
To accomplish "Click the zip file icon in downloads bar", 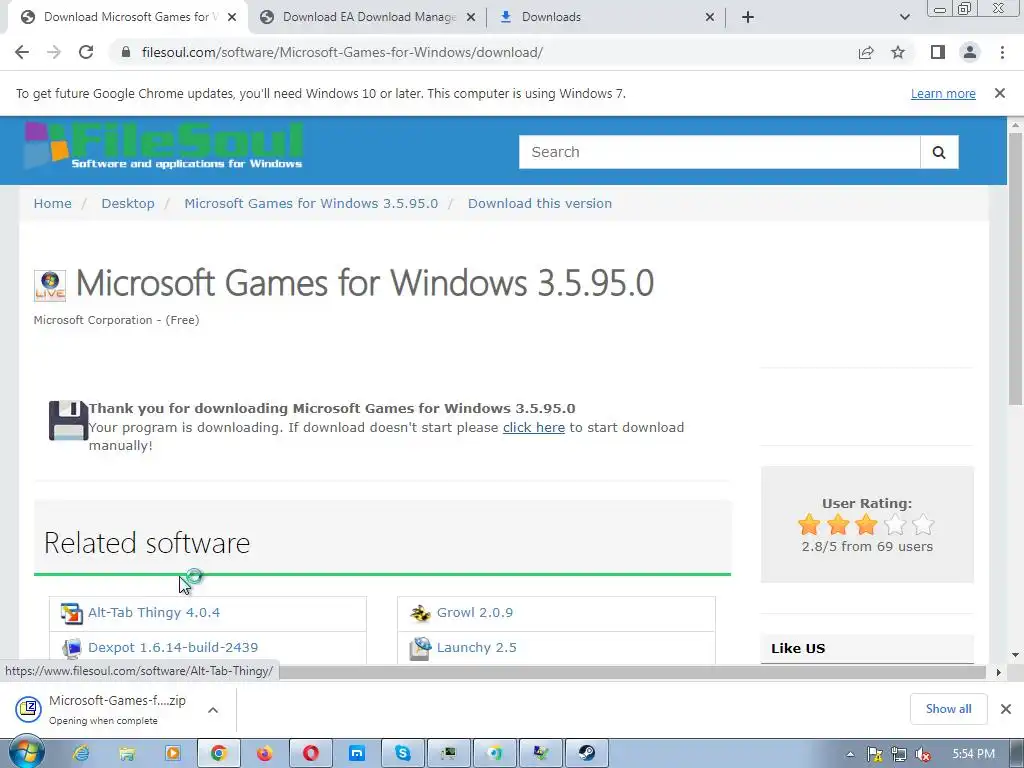I will pyautogui.click(x=29, y=709).
